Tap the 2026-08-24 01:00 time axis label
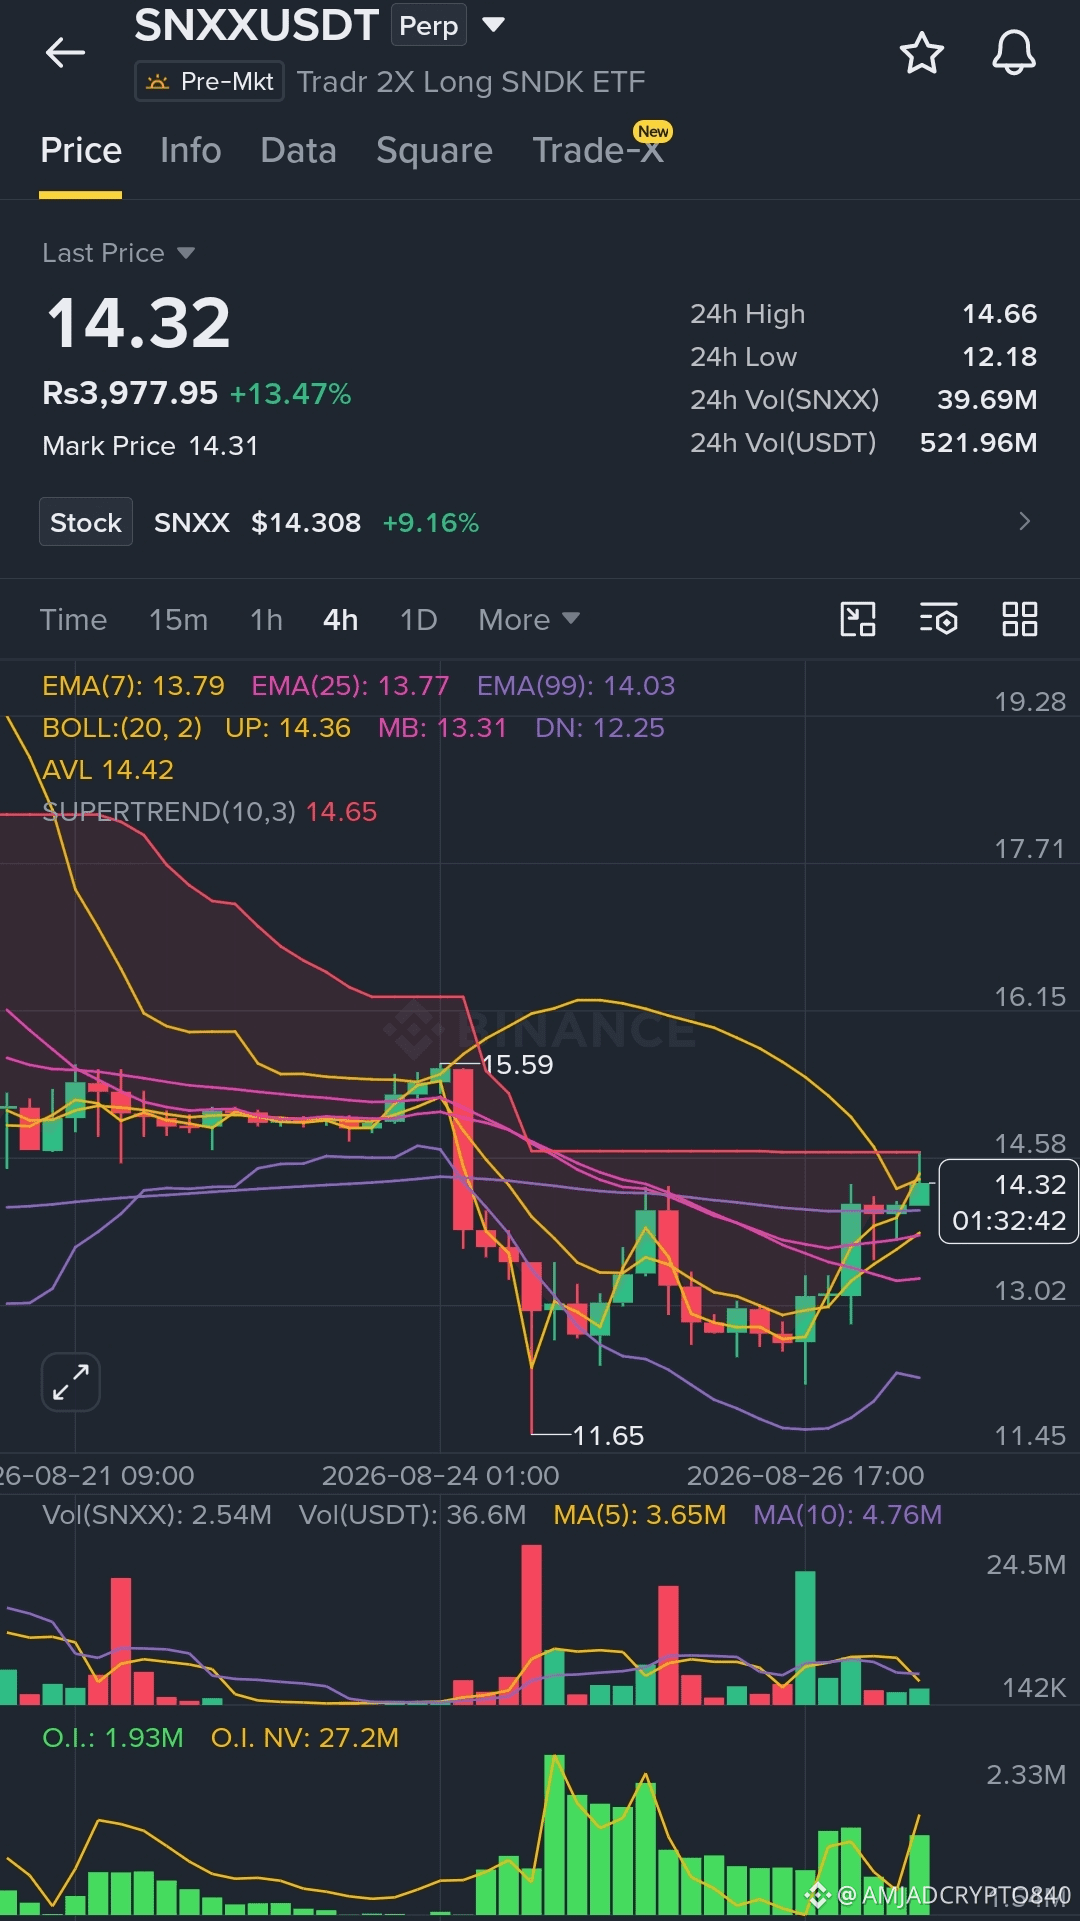 point(440,1476)
